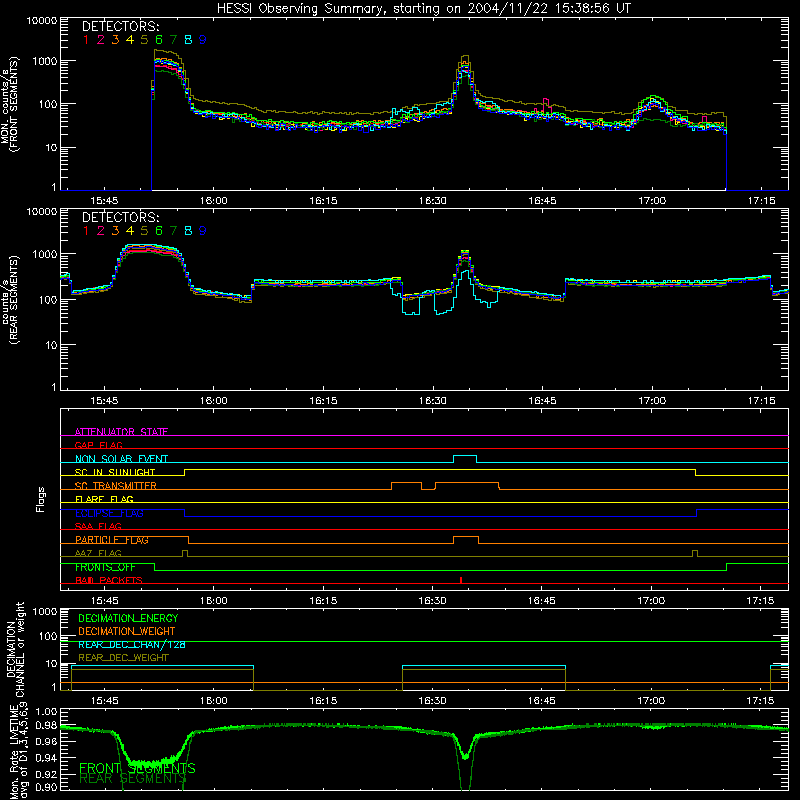Click the 17:00 tick label under rear segments panel
Viewport: 800px width, 800px height.
coord(652,401)
